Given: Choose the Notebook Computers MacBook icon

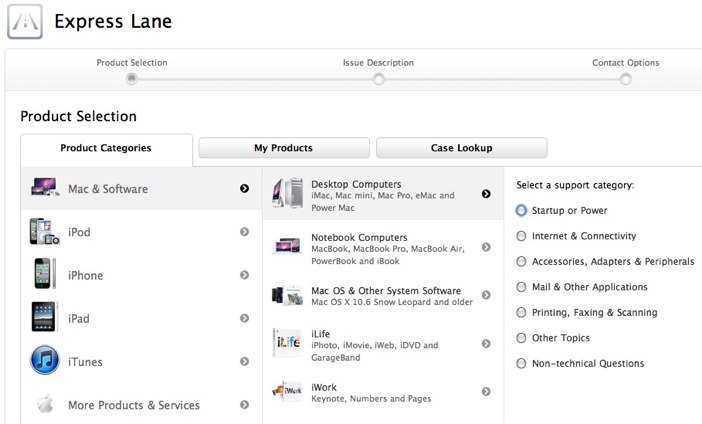Looking at the screenshot, I should [287, 247].
